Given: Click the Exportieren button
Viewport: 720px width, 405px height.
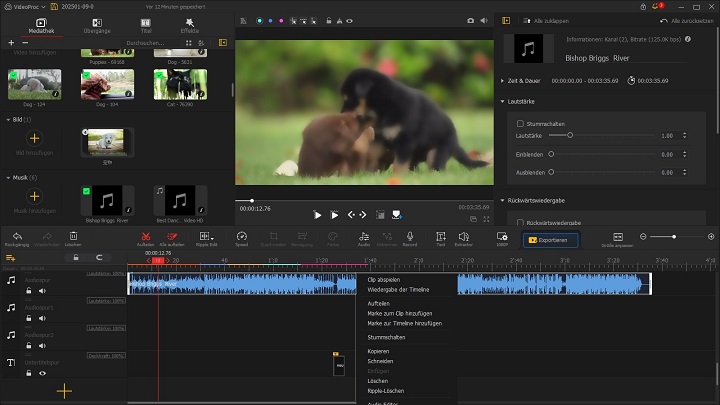Looking at the screenshot, I should pos(551,240).
